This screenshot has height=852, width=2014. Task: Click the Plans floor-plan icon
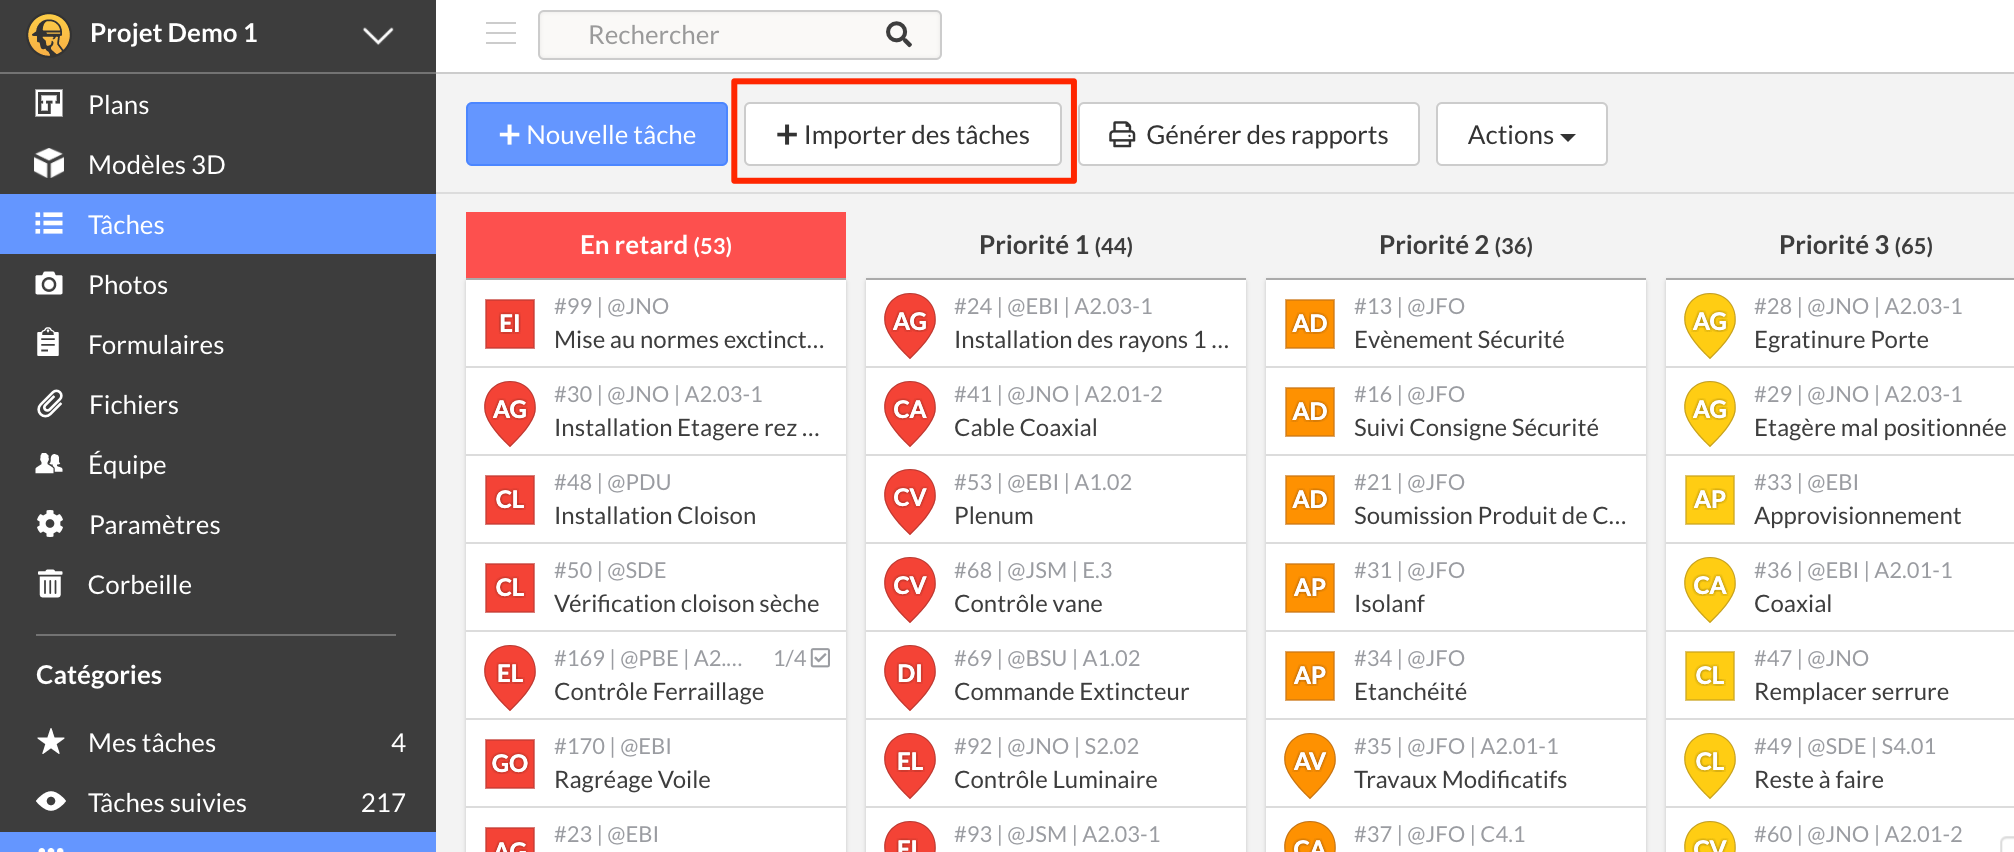click(49, 104)
